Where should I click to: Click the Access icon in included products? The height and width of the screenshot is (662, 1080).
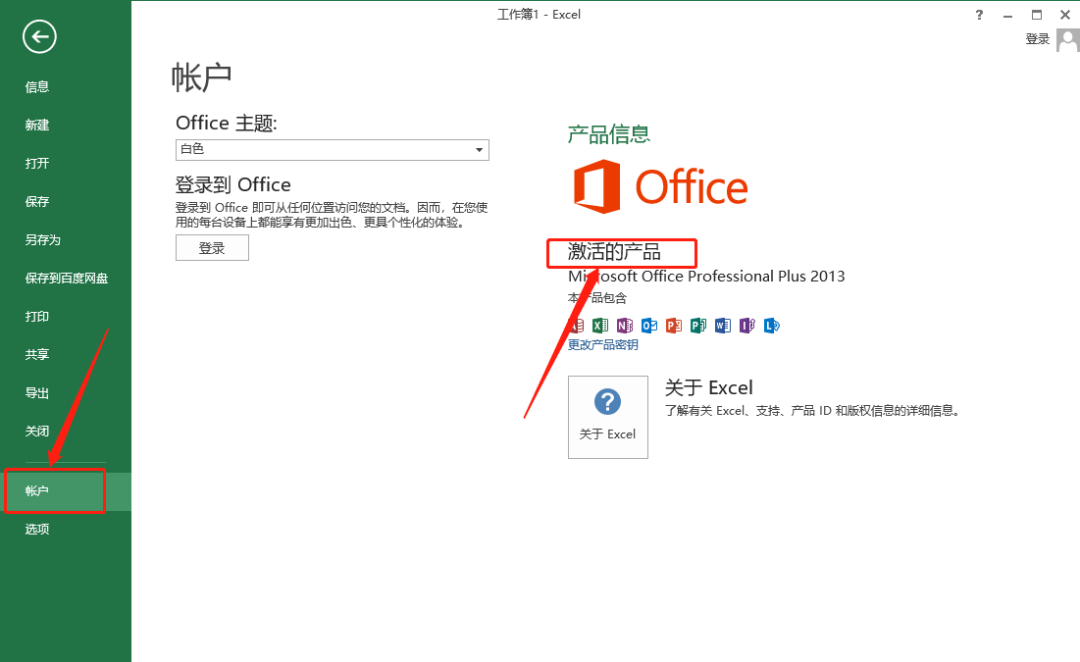pyautogui.click(x=576, y=325)
